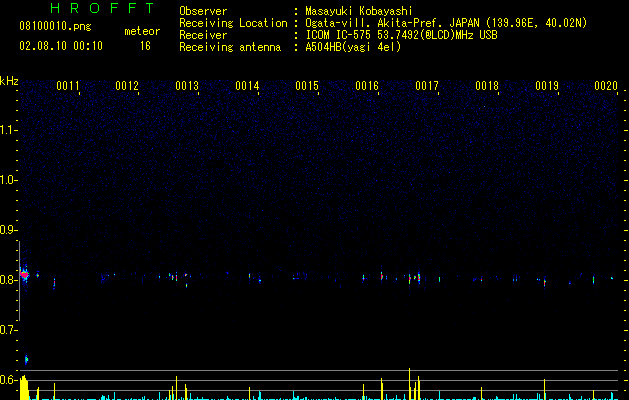629x400 pixels.
Task: Click the A504HB(yagi 4el) antenna text
Action: click(353, 47)
